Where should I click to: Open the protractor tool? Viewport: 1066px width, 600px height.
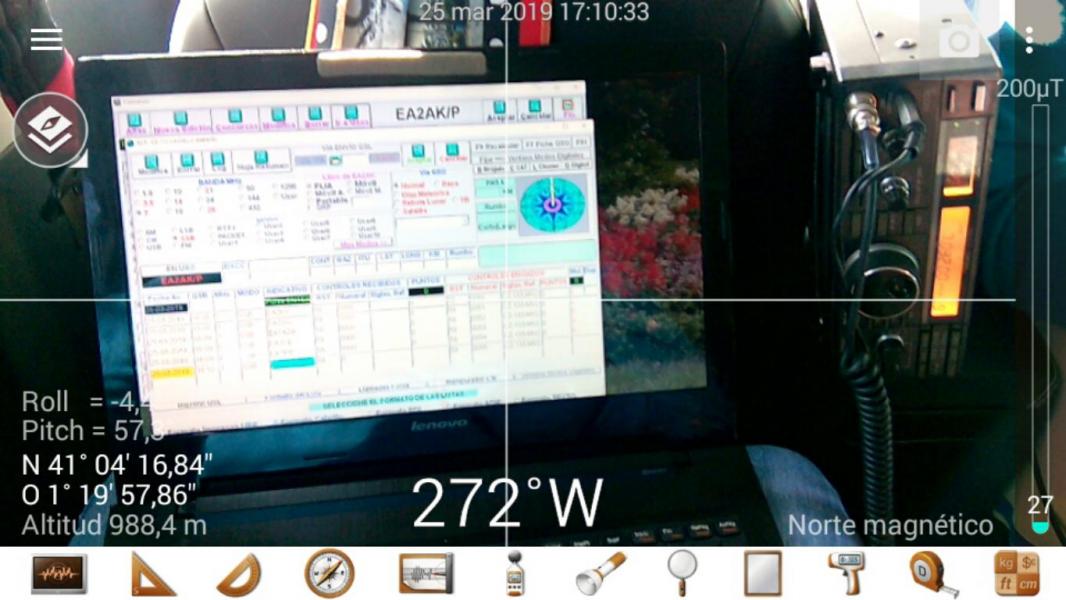[239, 574]
